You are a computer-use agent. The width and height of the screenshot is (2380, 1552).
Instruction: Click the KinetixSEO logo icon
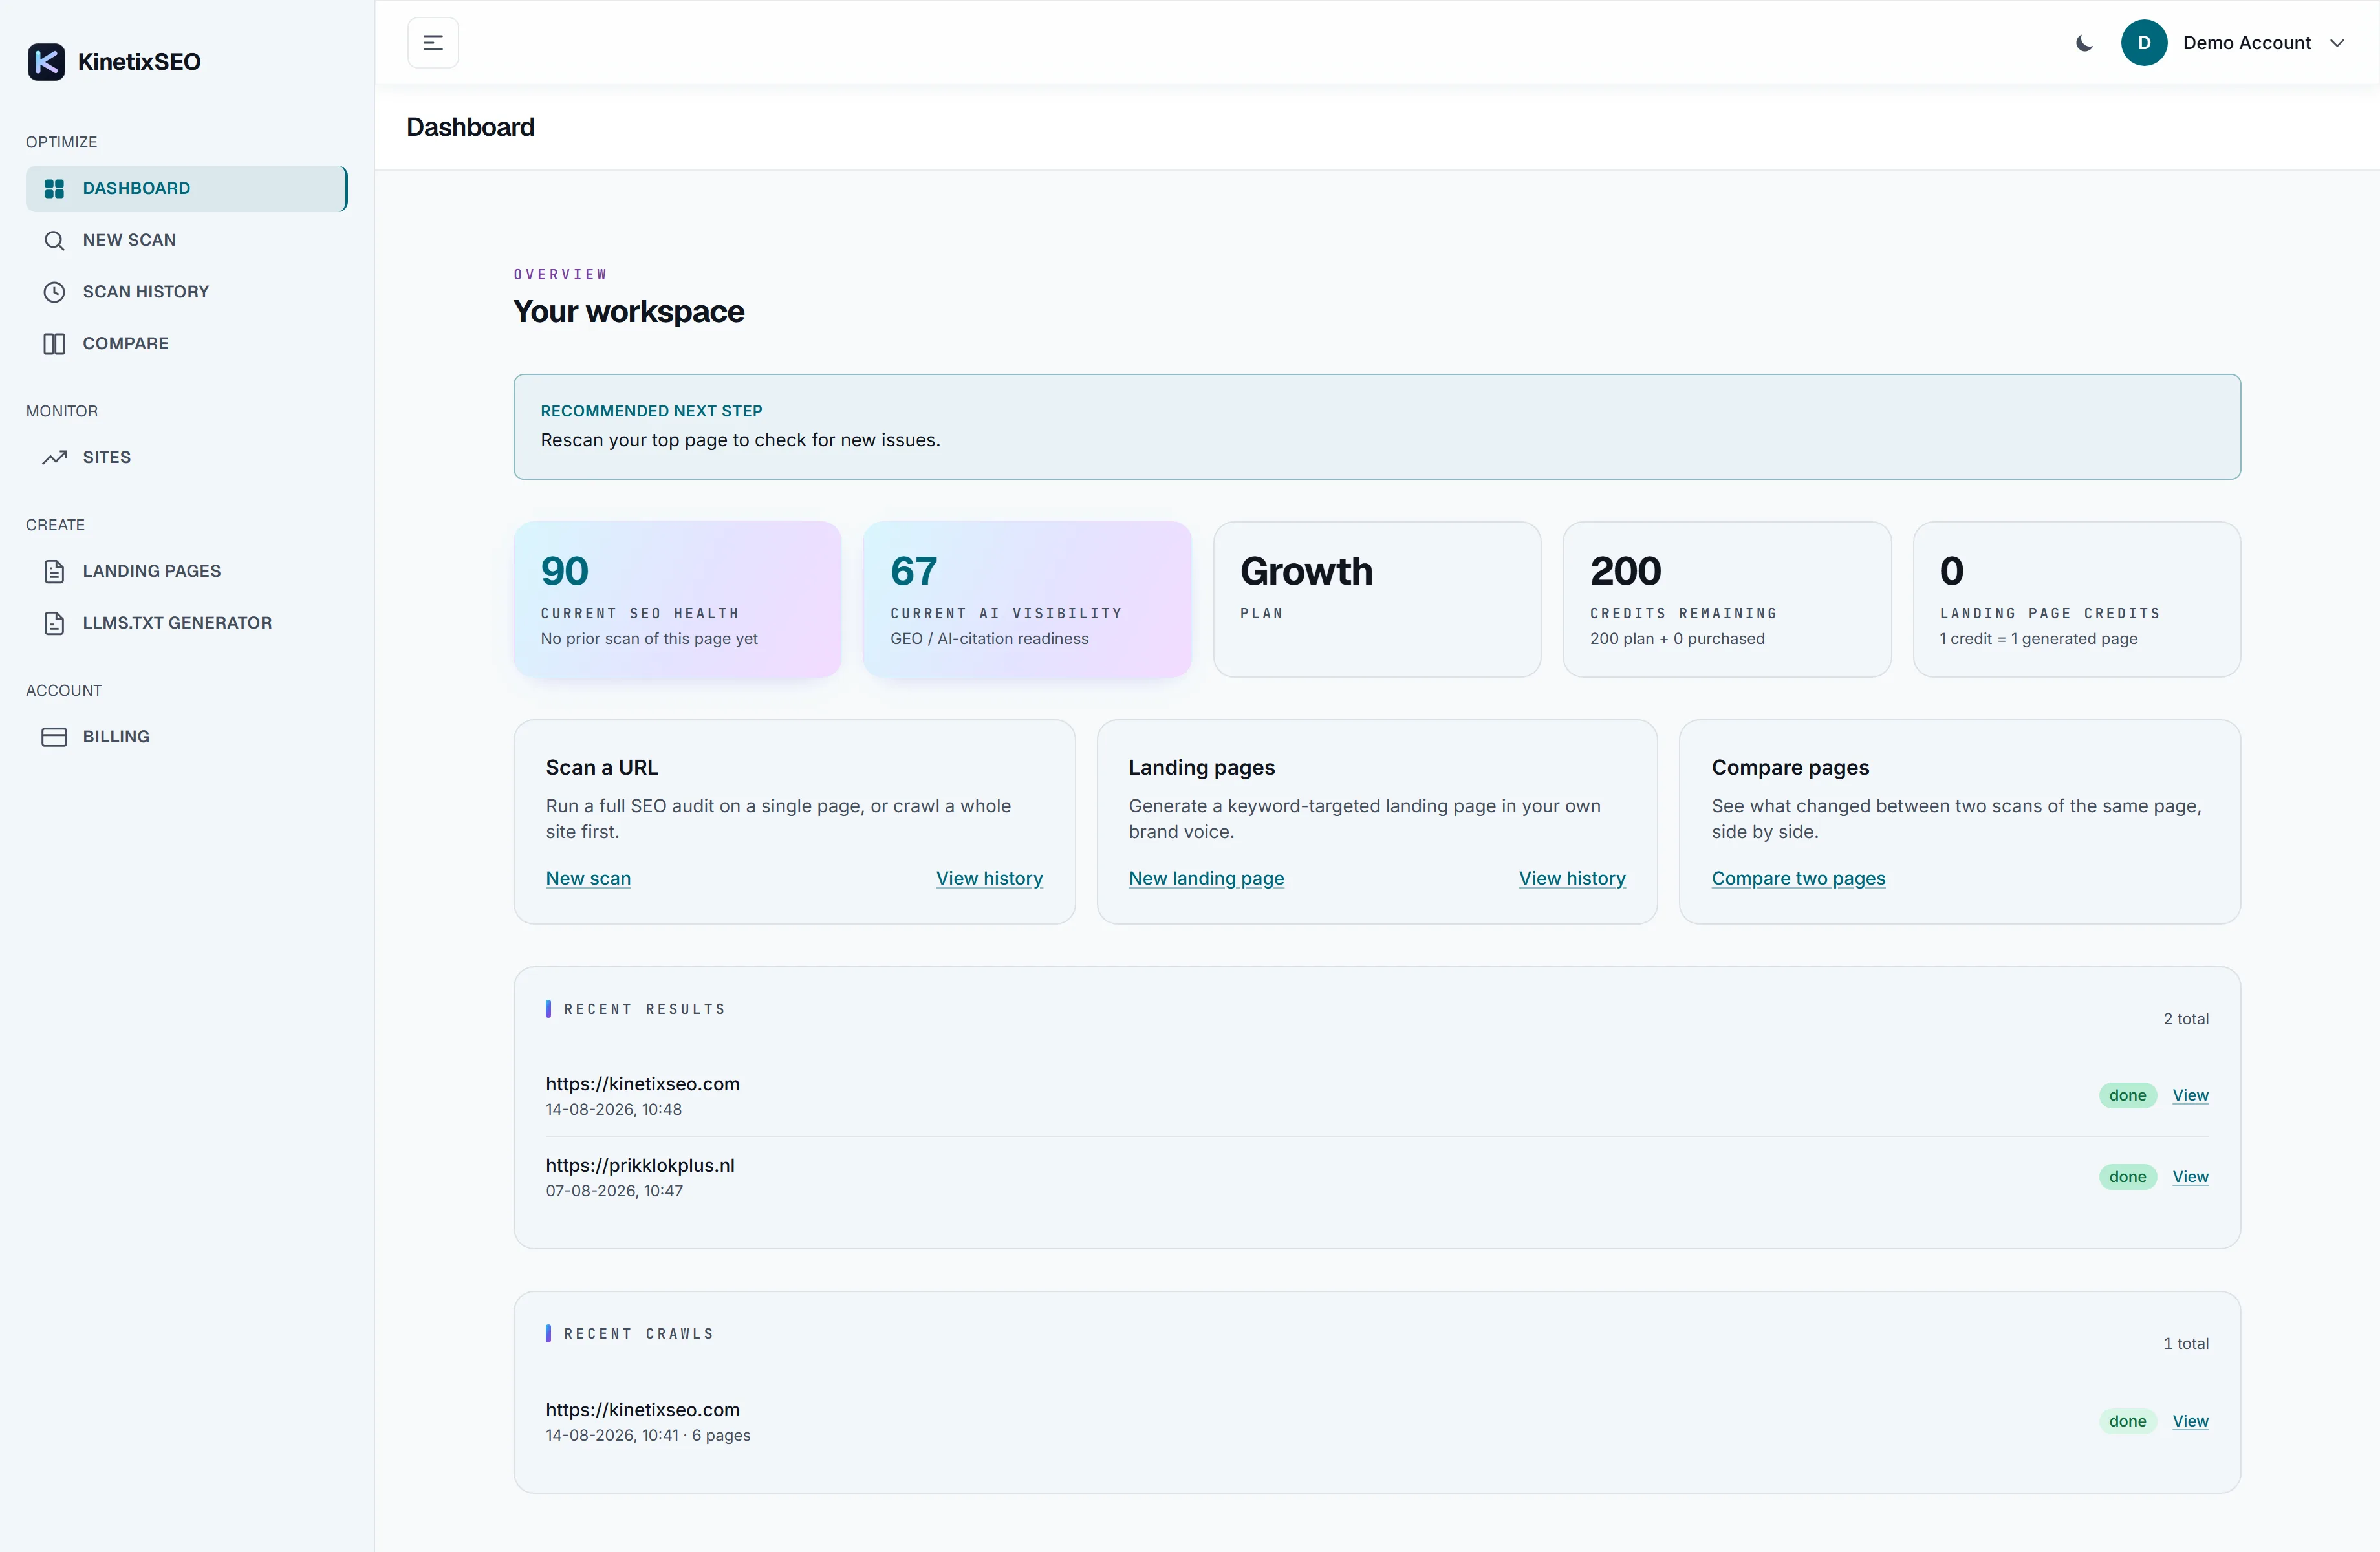click(46, 62)
